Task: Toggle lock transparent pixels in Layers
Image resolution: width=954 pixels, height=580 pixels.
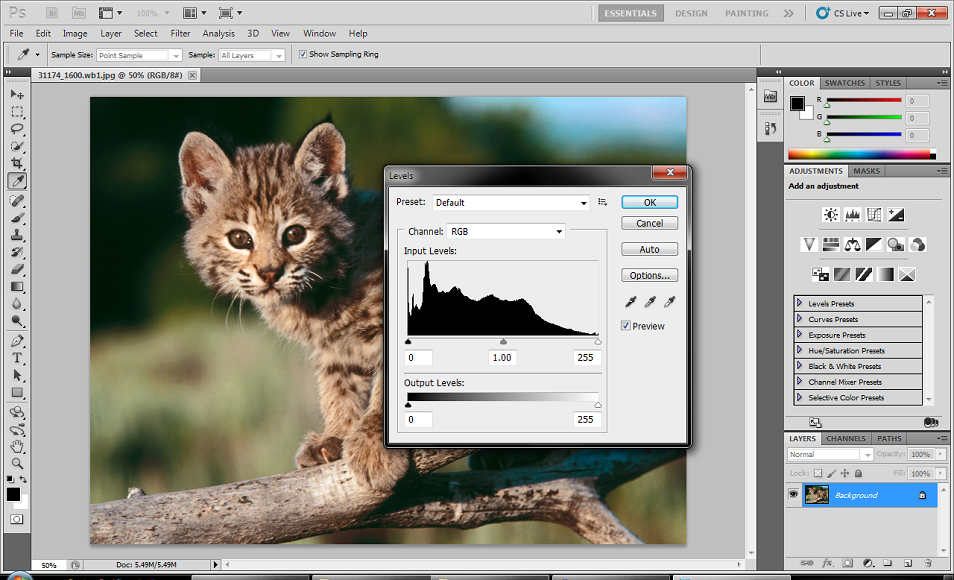Action: tap(818, 473)
